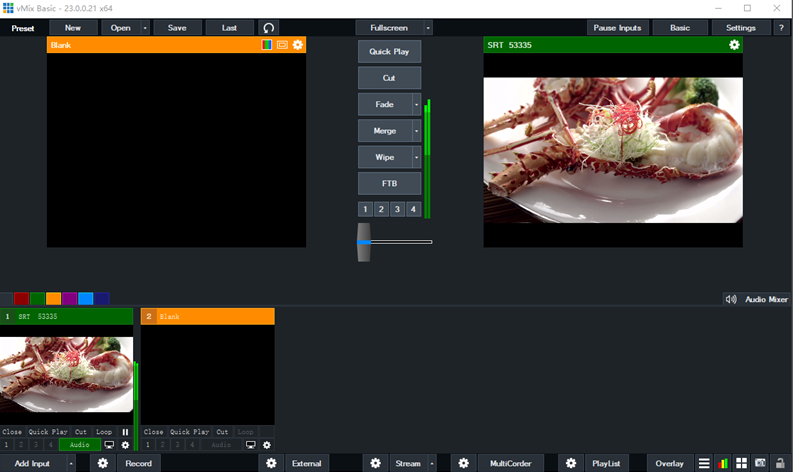This screenshot has width=793, height=472.
Task: Click the Blank preview title overlay icon
Action: 282,45
